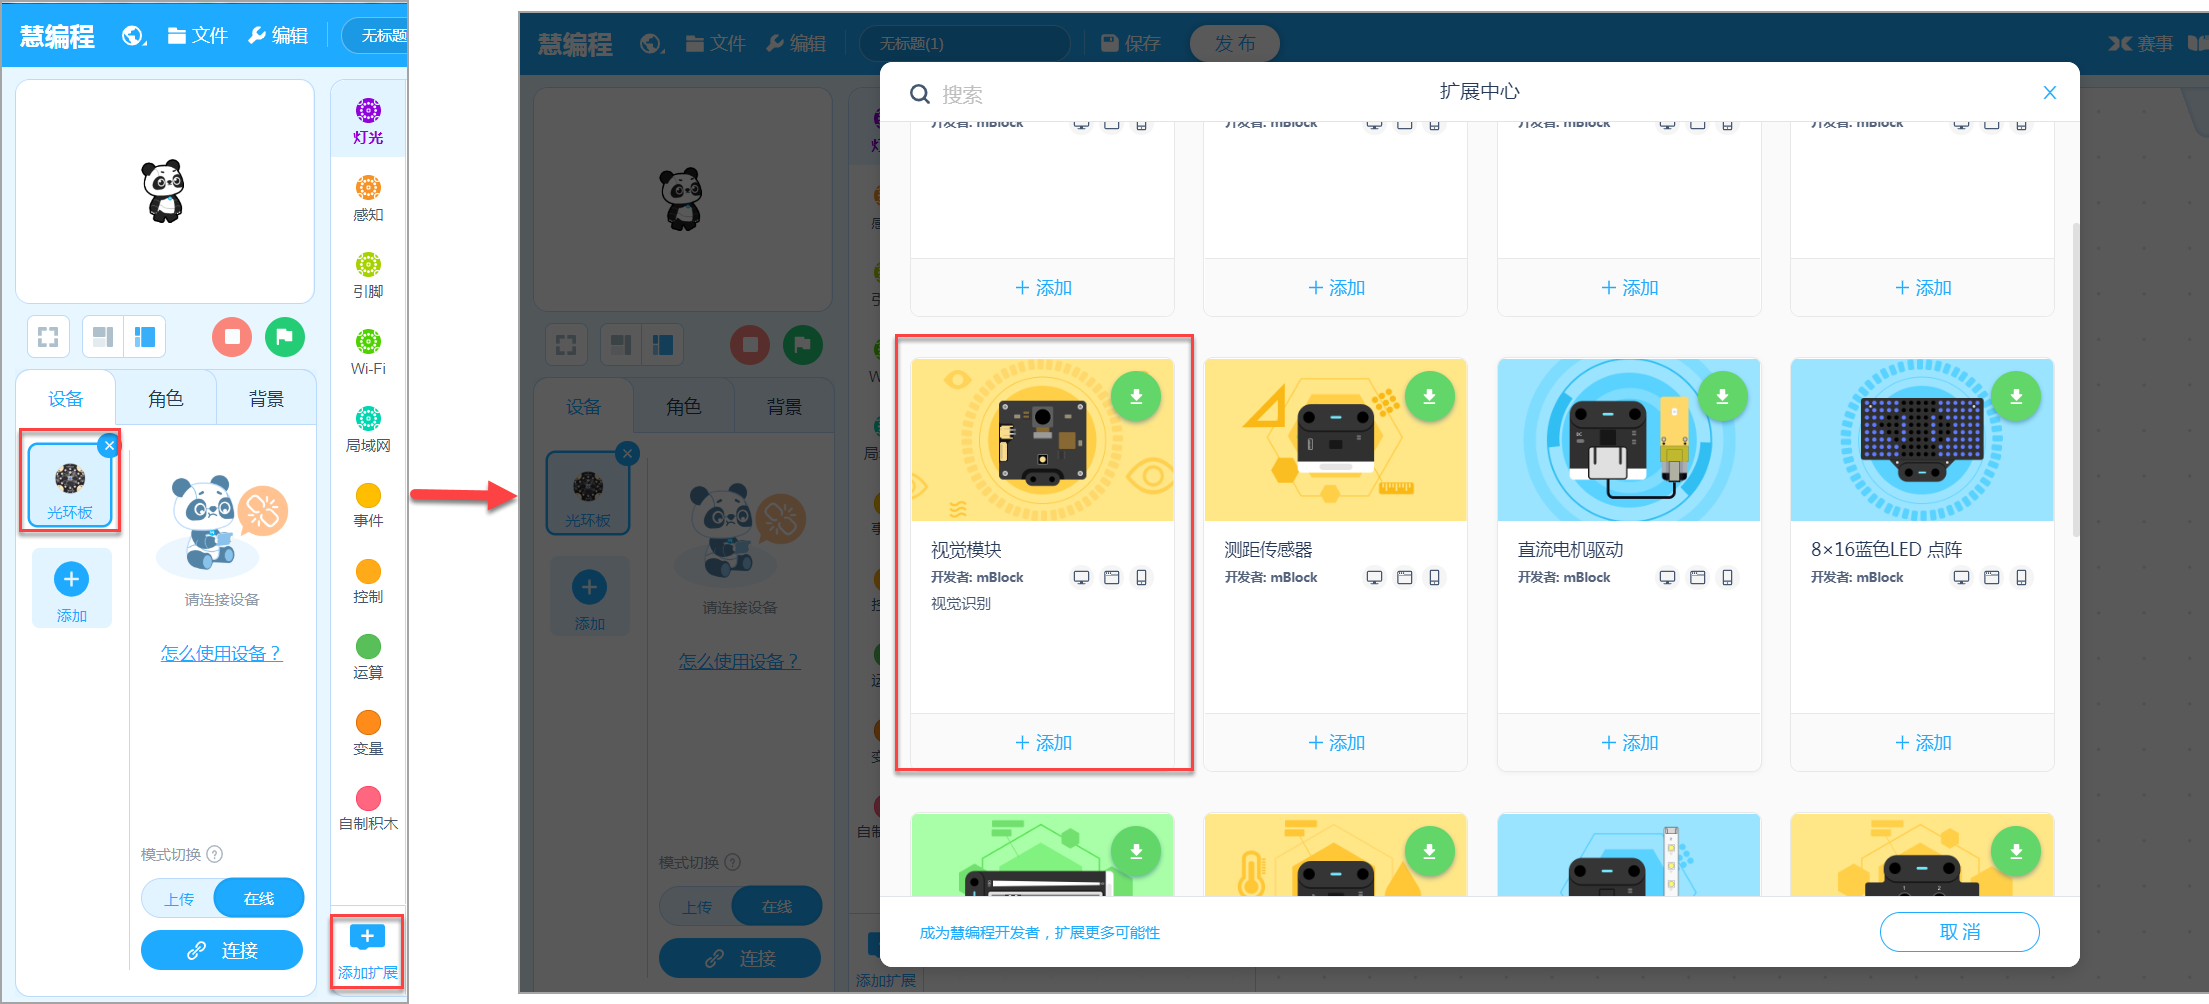The image size is (2209, 1004).
Task: Click download icon on 8×16蓝色LED 点阵 card
Action: tap(2016, 396)
